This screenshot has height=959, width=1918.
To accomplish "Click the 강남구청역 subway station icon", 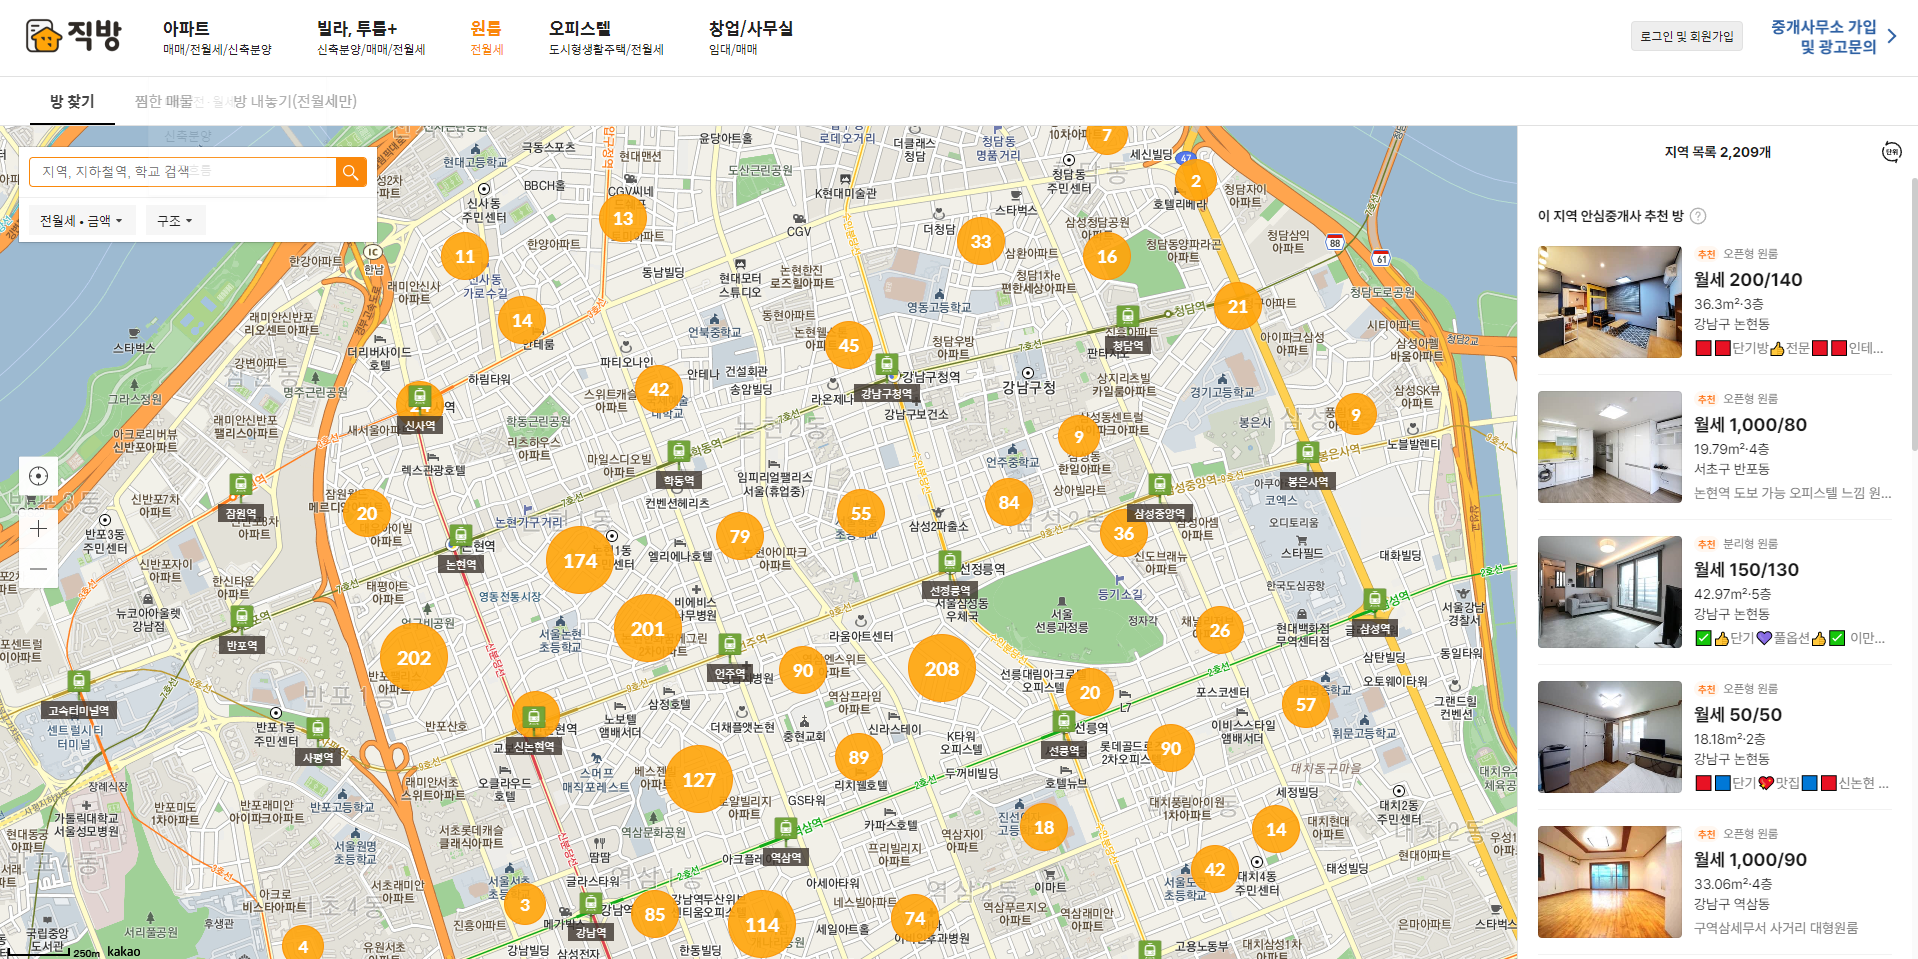I will pyautogui.click(x=887, y=364).
